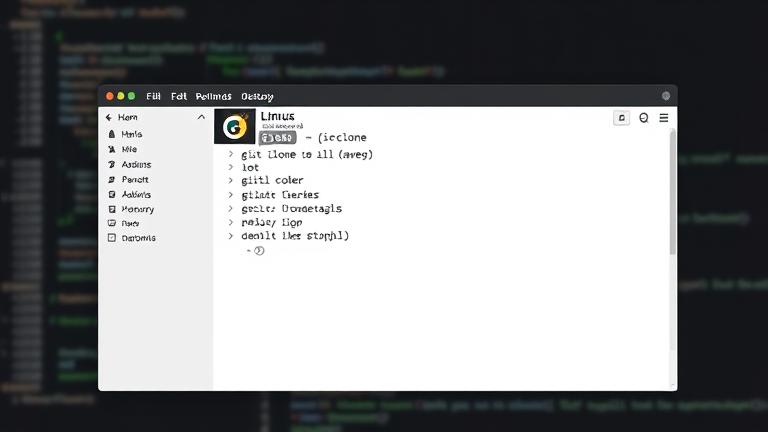Viewport: 768px width, 432px height.
Task: Click the 'nalac/ Liop' row text
Action: [272, 223]
